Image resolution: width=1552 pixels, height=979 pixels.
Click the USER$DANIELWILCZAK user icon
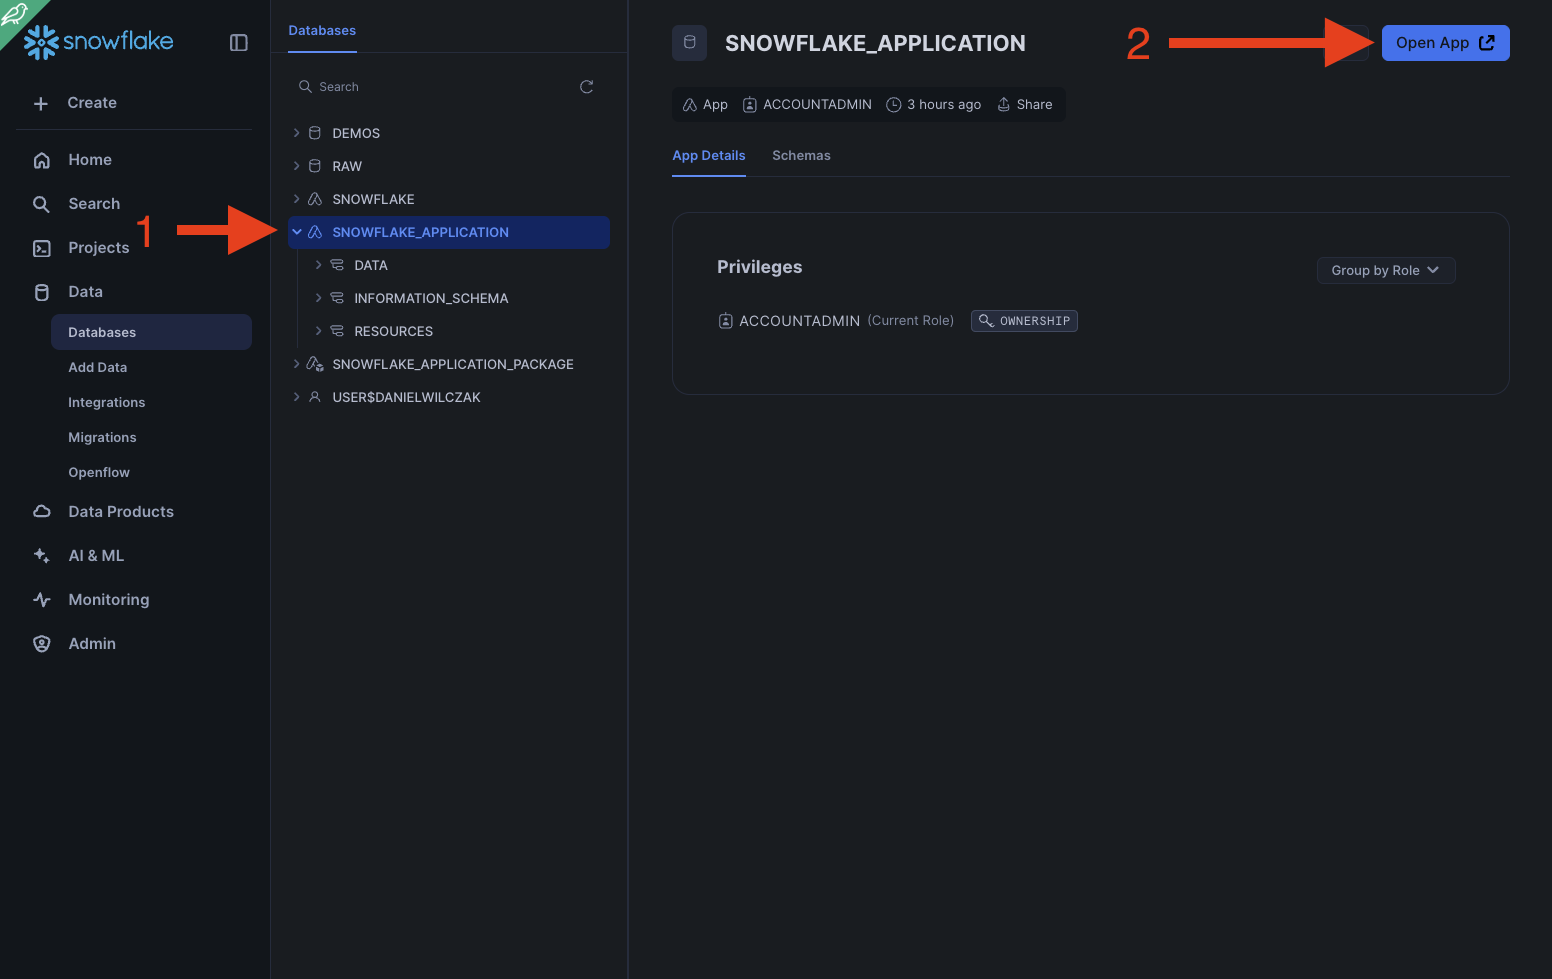[x=315, y=397]
